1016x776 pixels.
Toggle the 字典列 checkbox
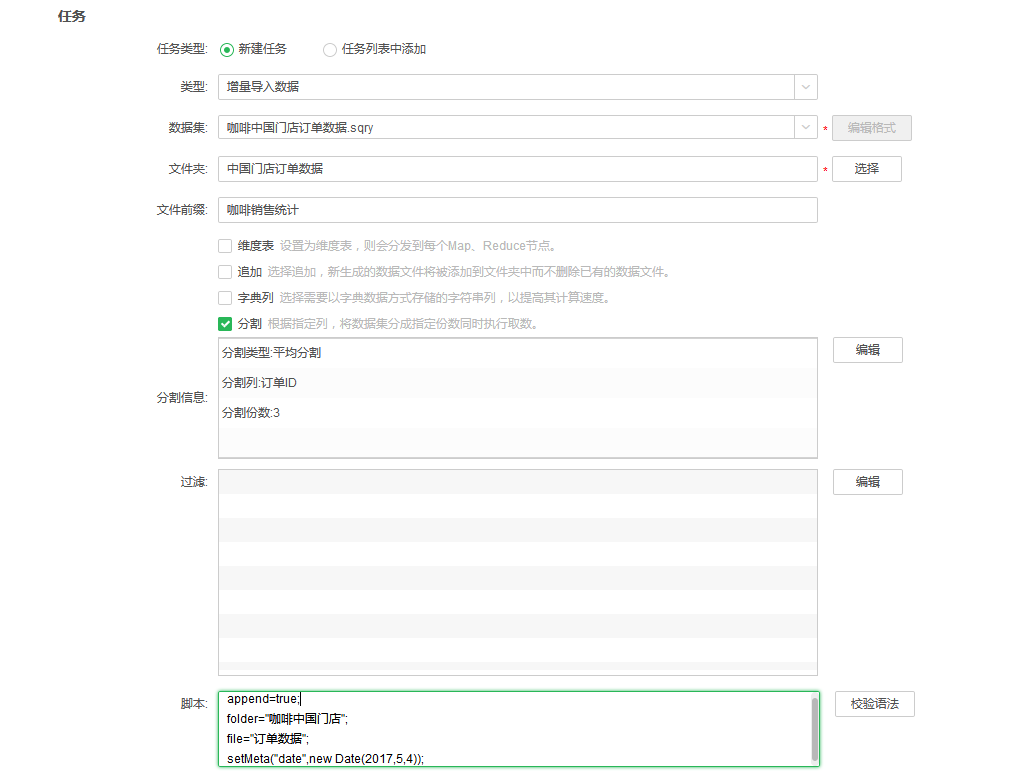(225, 298)
